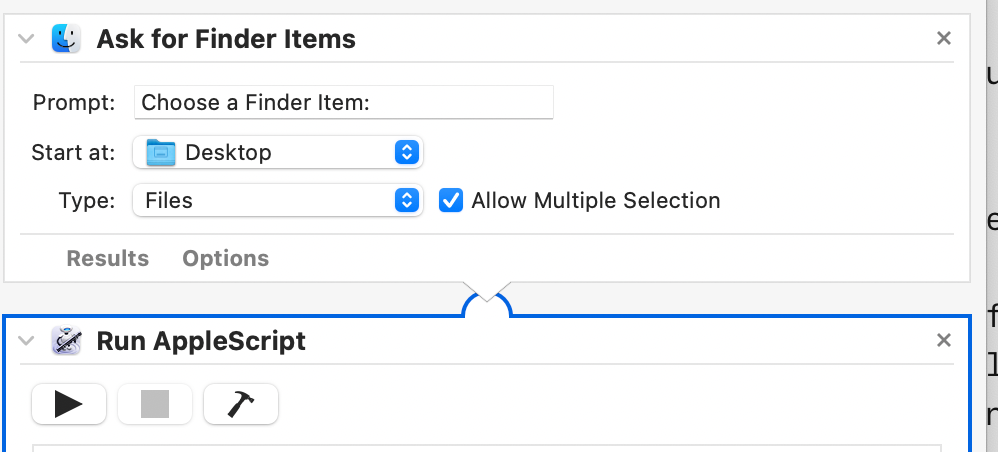The height and width of the screenshot is (452, 998).
Task: Remove the Run AppleScript action
Action: tap(943, 341)
